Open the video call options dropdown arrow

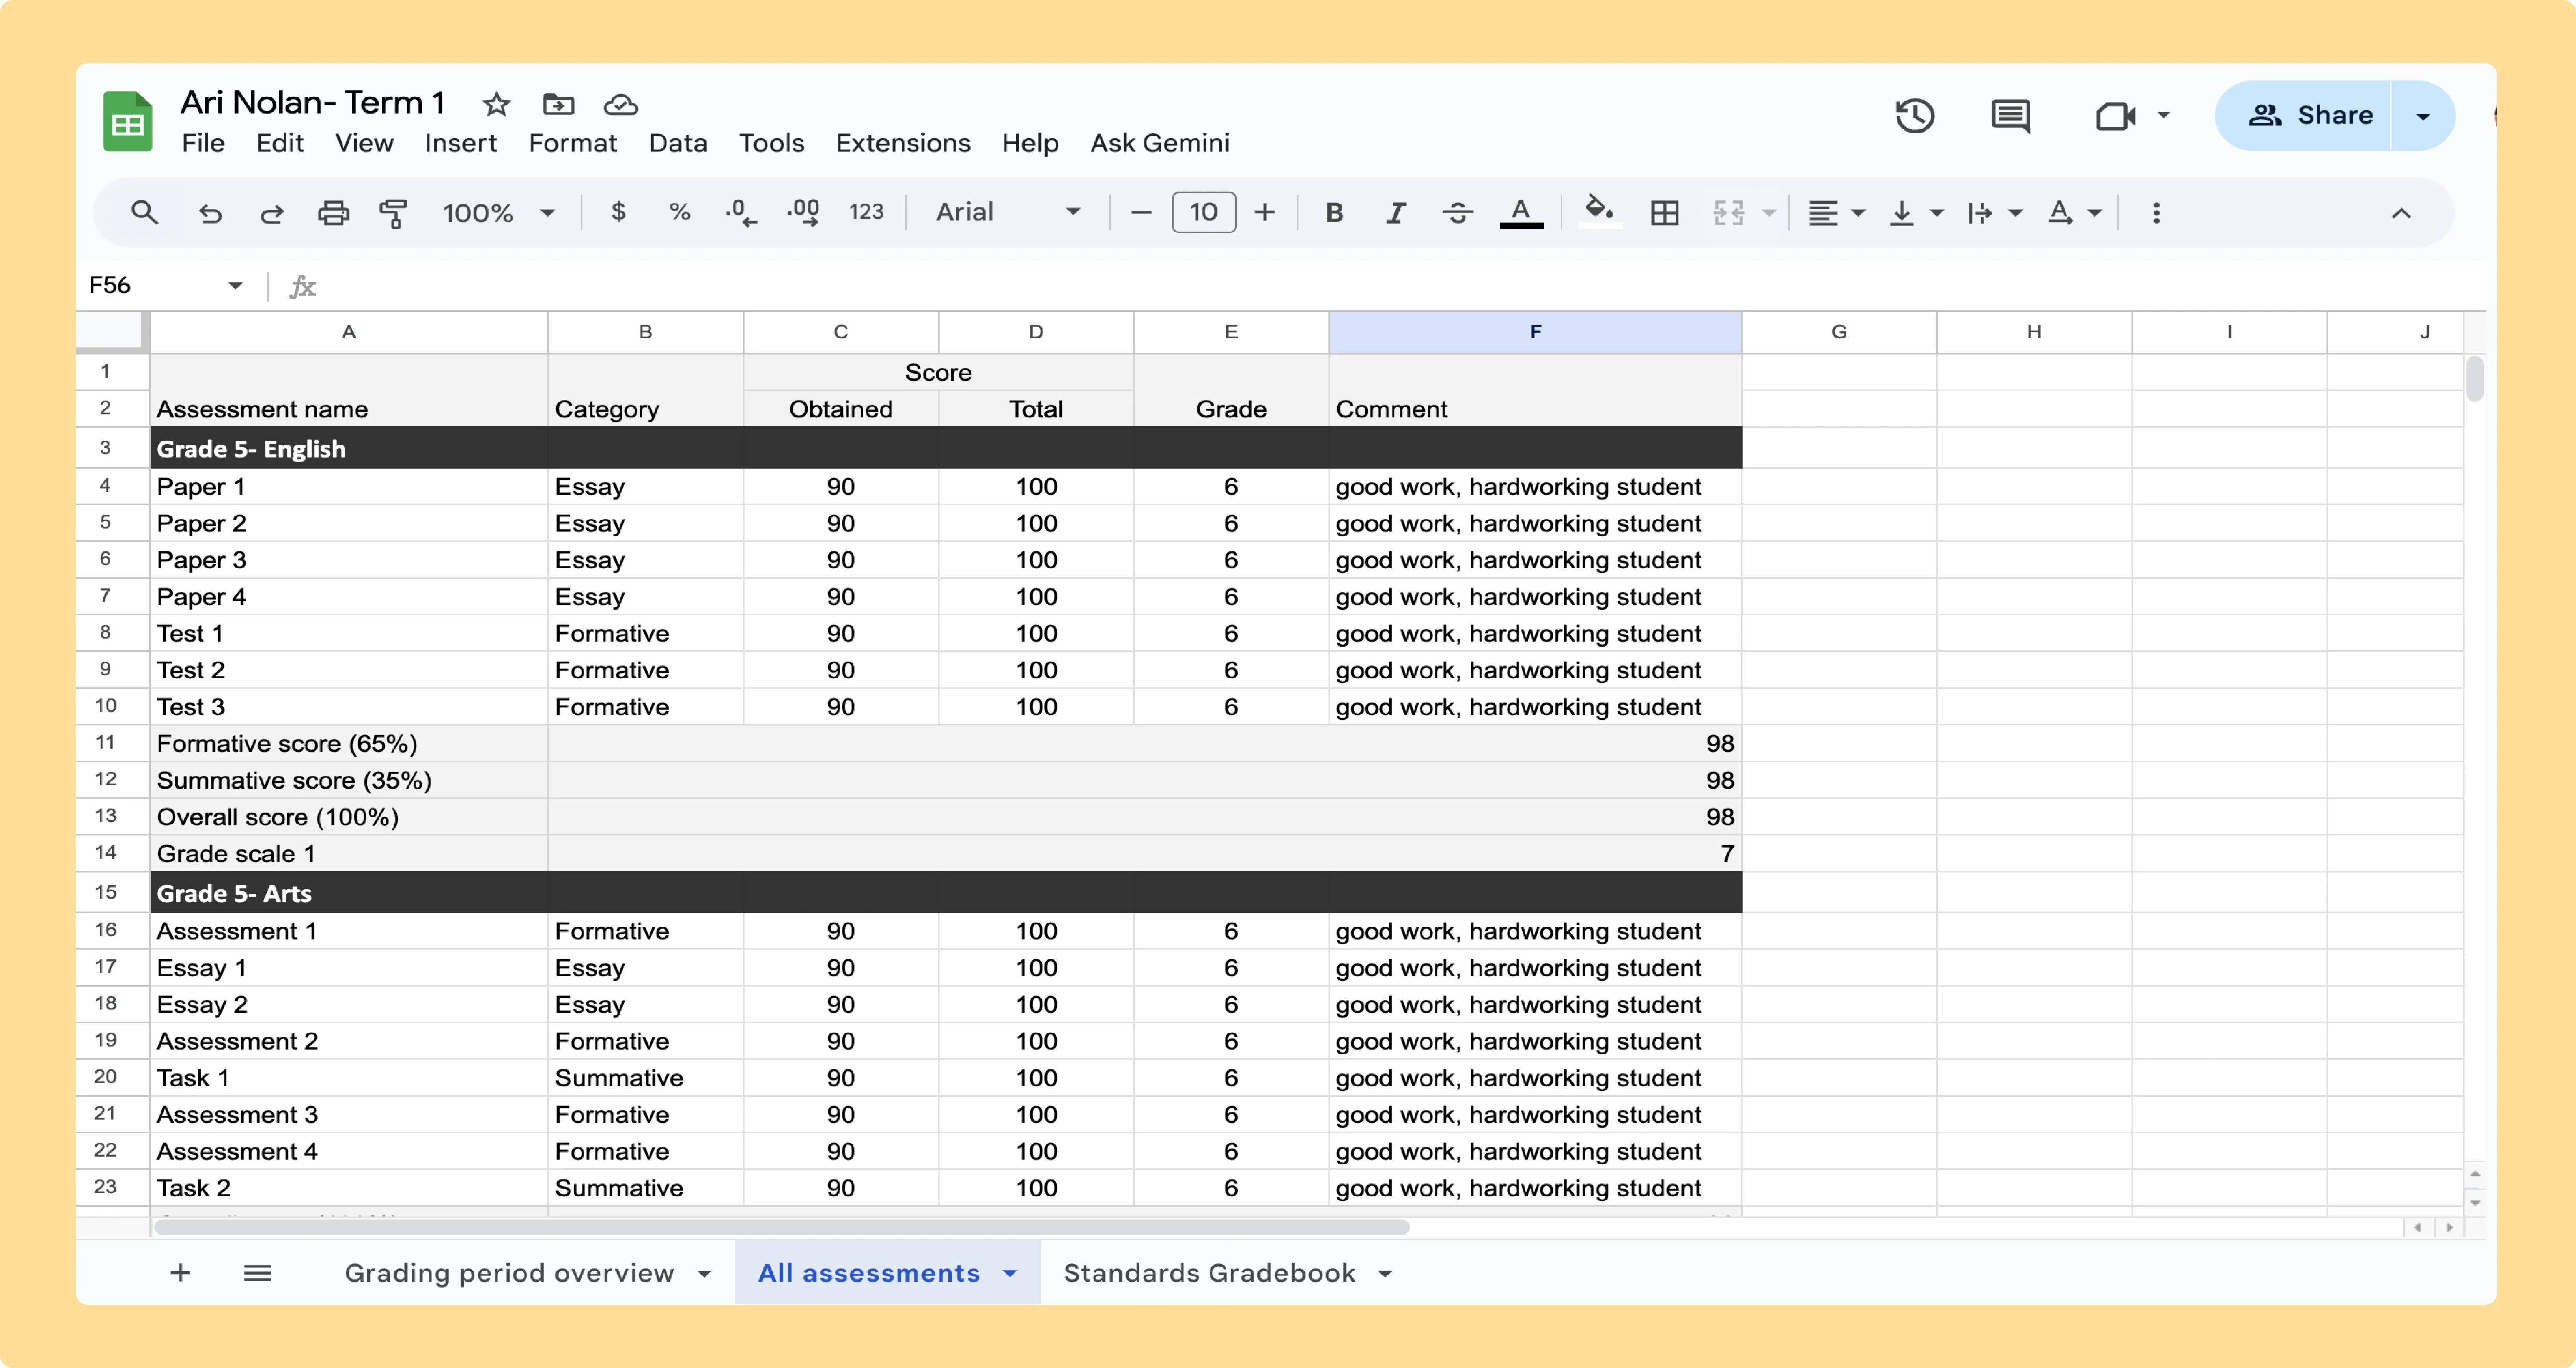coord(2163,115)
